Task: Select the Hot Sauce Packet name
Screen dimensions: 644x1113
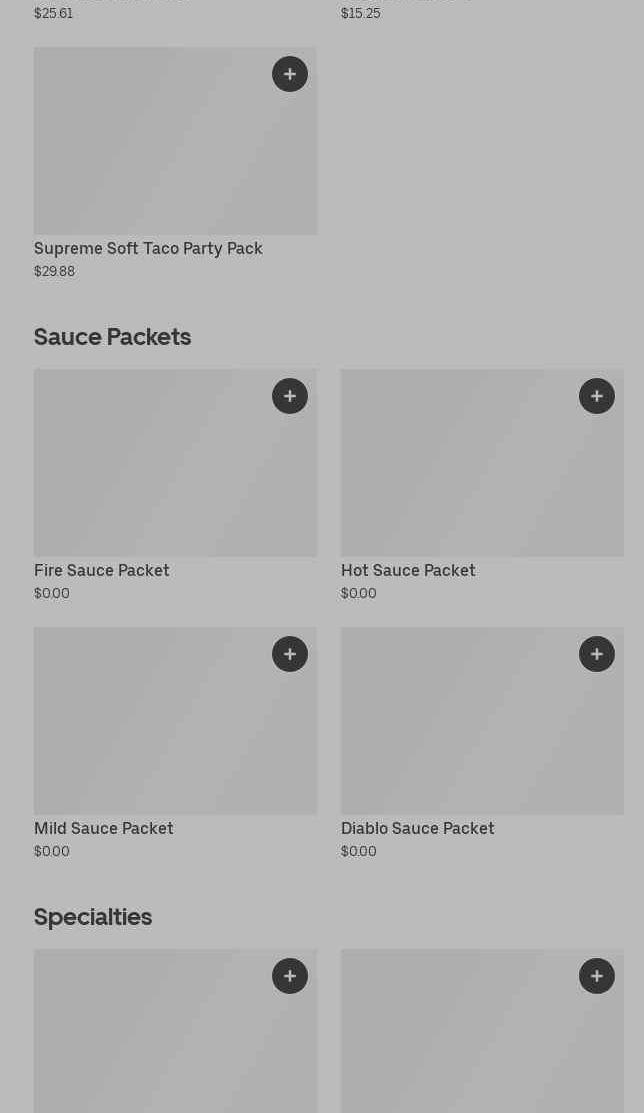Action: pyautogui.click(x=408, y=570)
